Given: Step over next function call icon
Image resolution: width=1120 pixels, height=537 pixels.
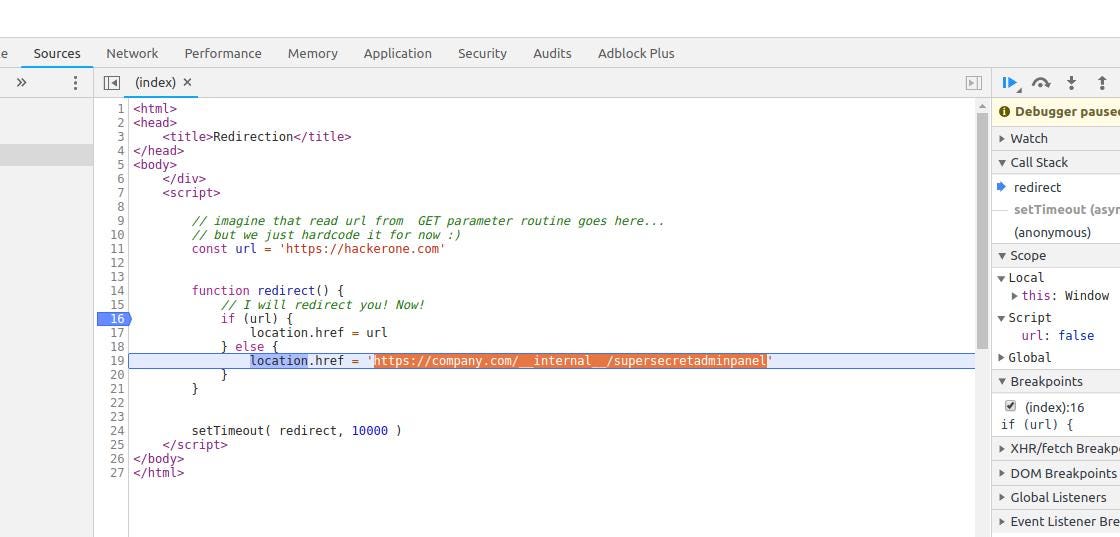Looking at the screenshot, I should click(1041, 83).
